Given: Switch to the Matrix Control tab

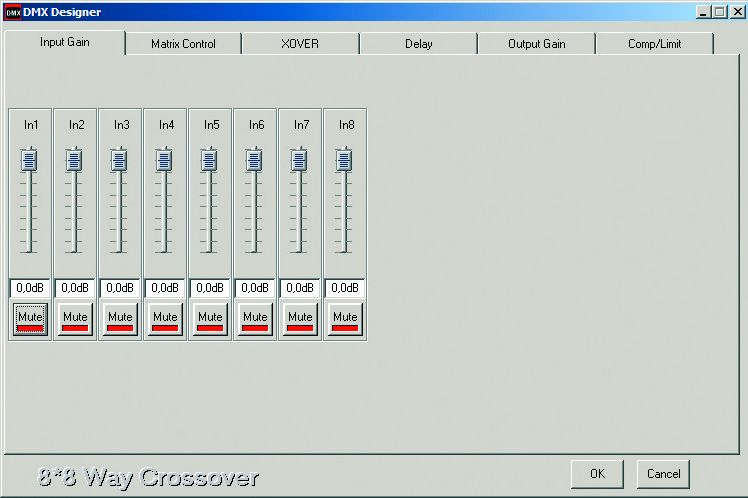Looking at the screenshot, I should click(x=183, y=44).
